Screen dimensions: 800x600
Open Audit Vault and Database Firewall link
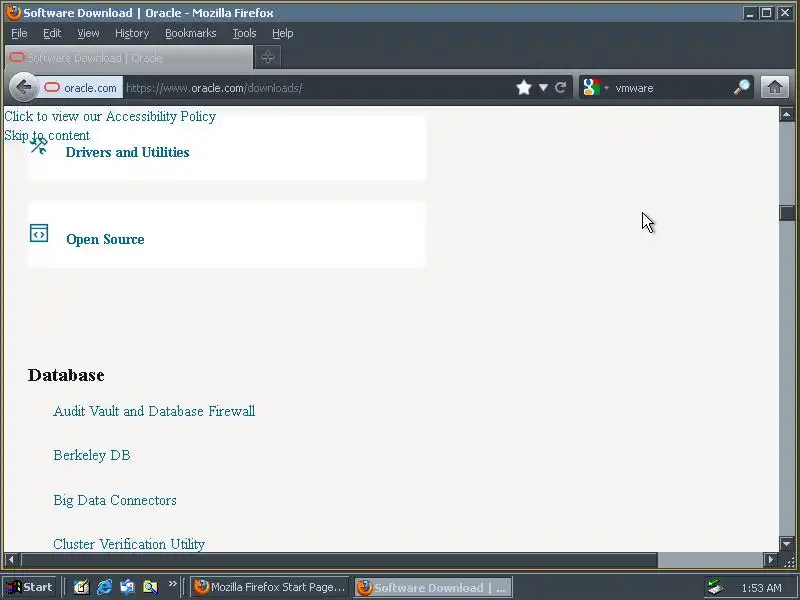tap(154, 411)
